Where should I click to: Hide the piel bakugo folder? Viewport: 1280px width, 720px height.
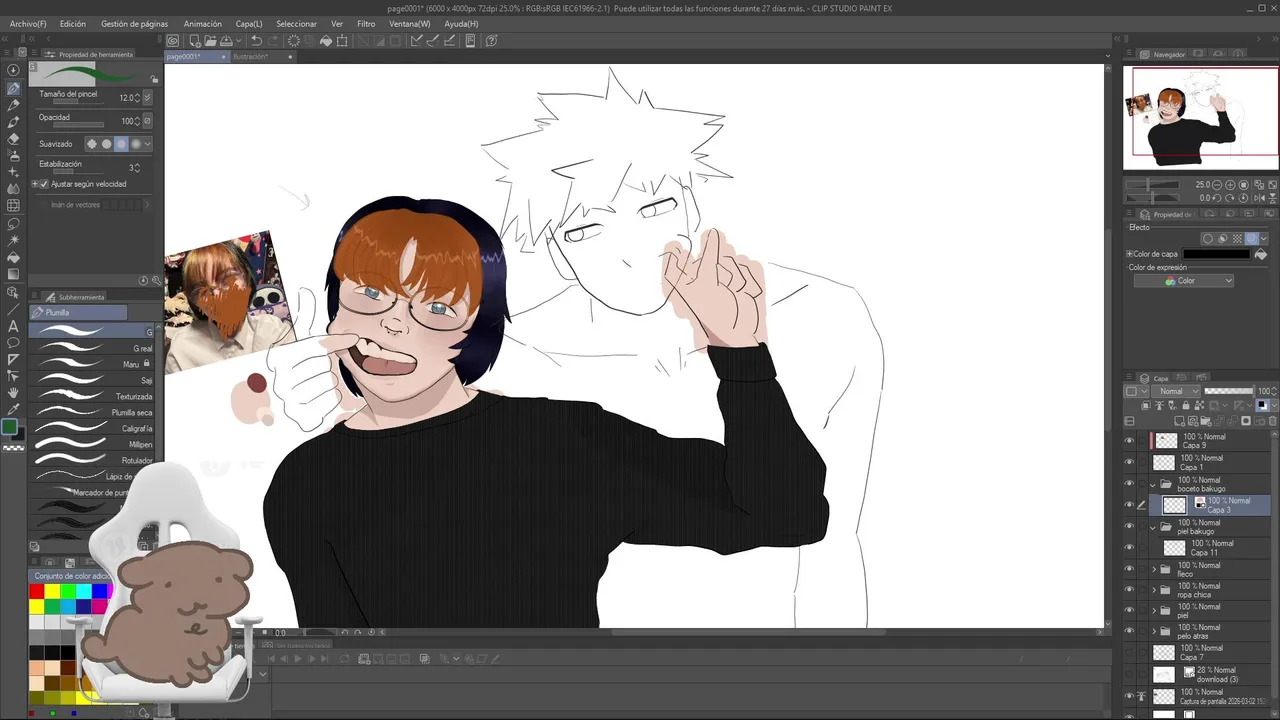(1129, 527)
